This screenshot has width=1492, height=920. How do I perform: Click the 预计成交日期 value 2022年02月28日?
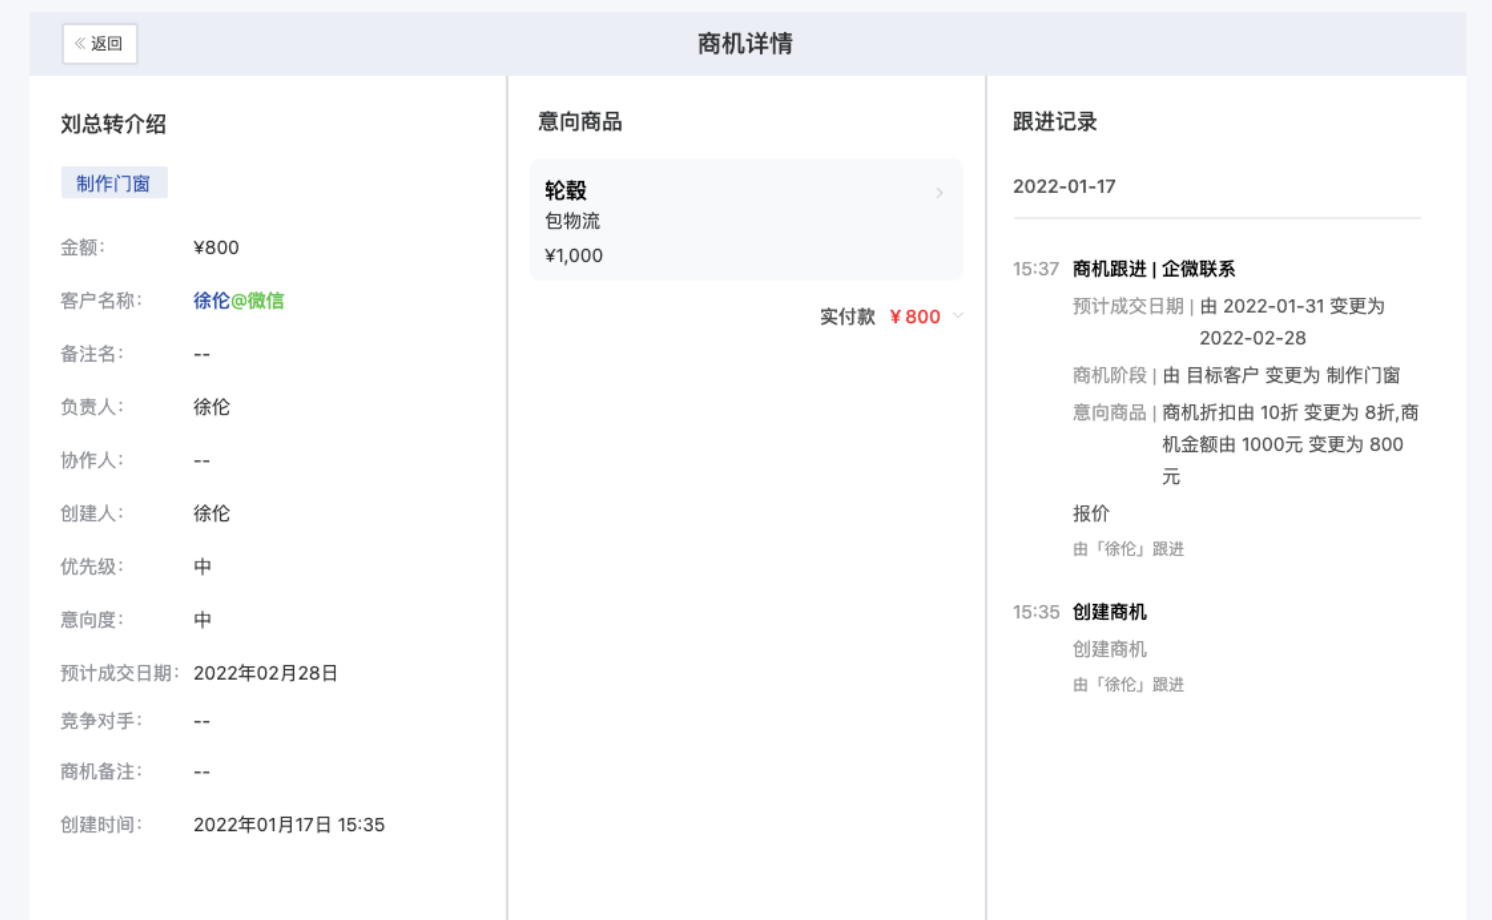coord(265,673)
